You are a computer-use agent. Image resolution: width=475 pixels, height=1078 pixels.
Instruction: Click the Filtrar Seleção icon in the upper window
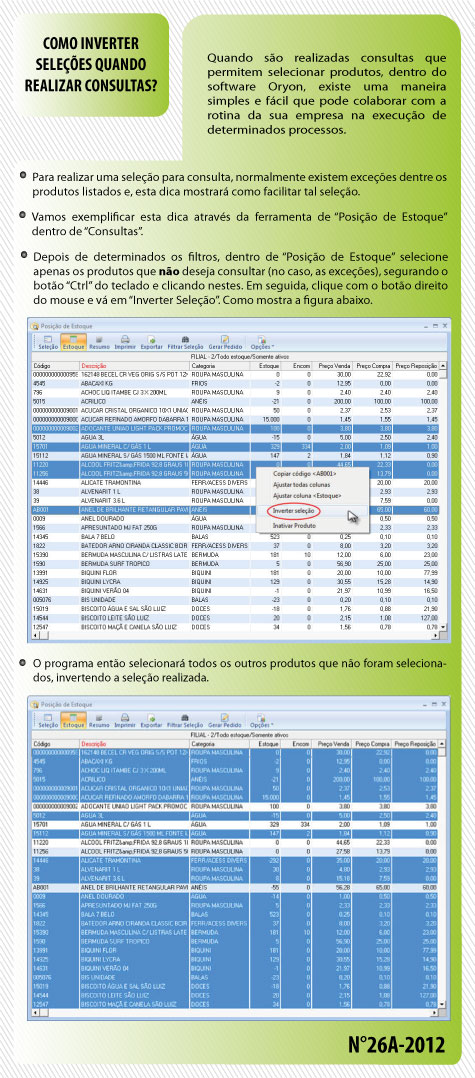185,342
